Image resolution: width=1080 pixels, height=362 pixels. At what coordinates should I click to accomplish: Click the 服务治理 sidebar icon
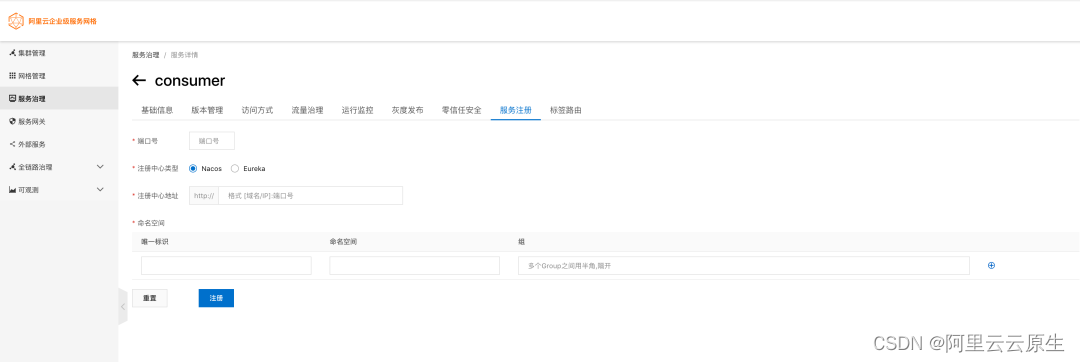click(12, 98)
